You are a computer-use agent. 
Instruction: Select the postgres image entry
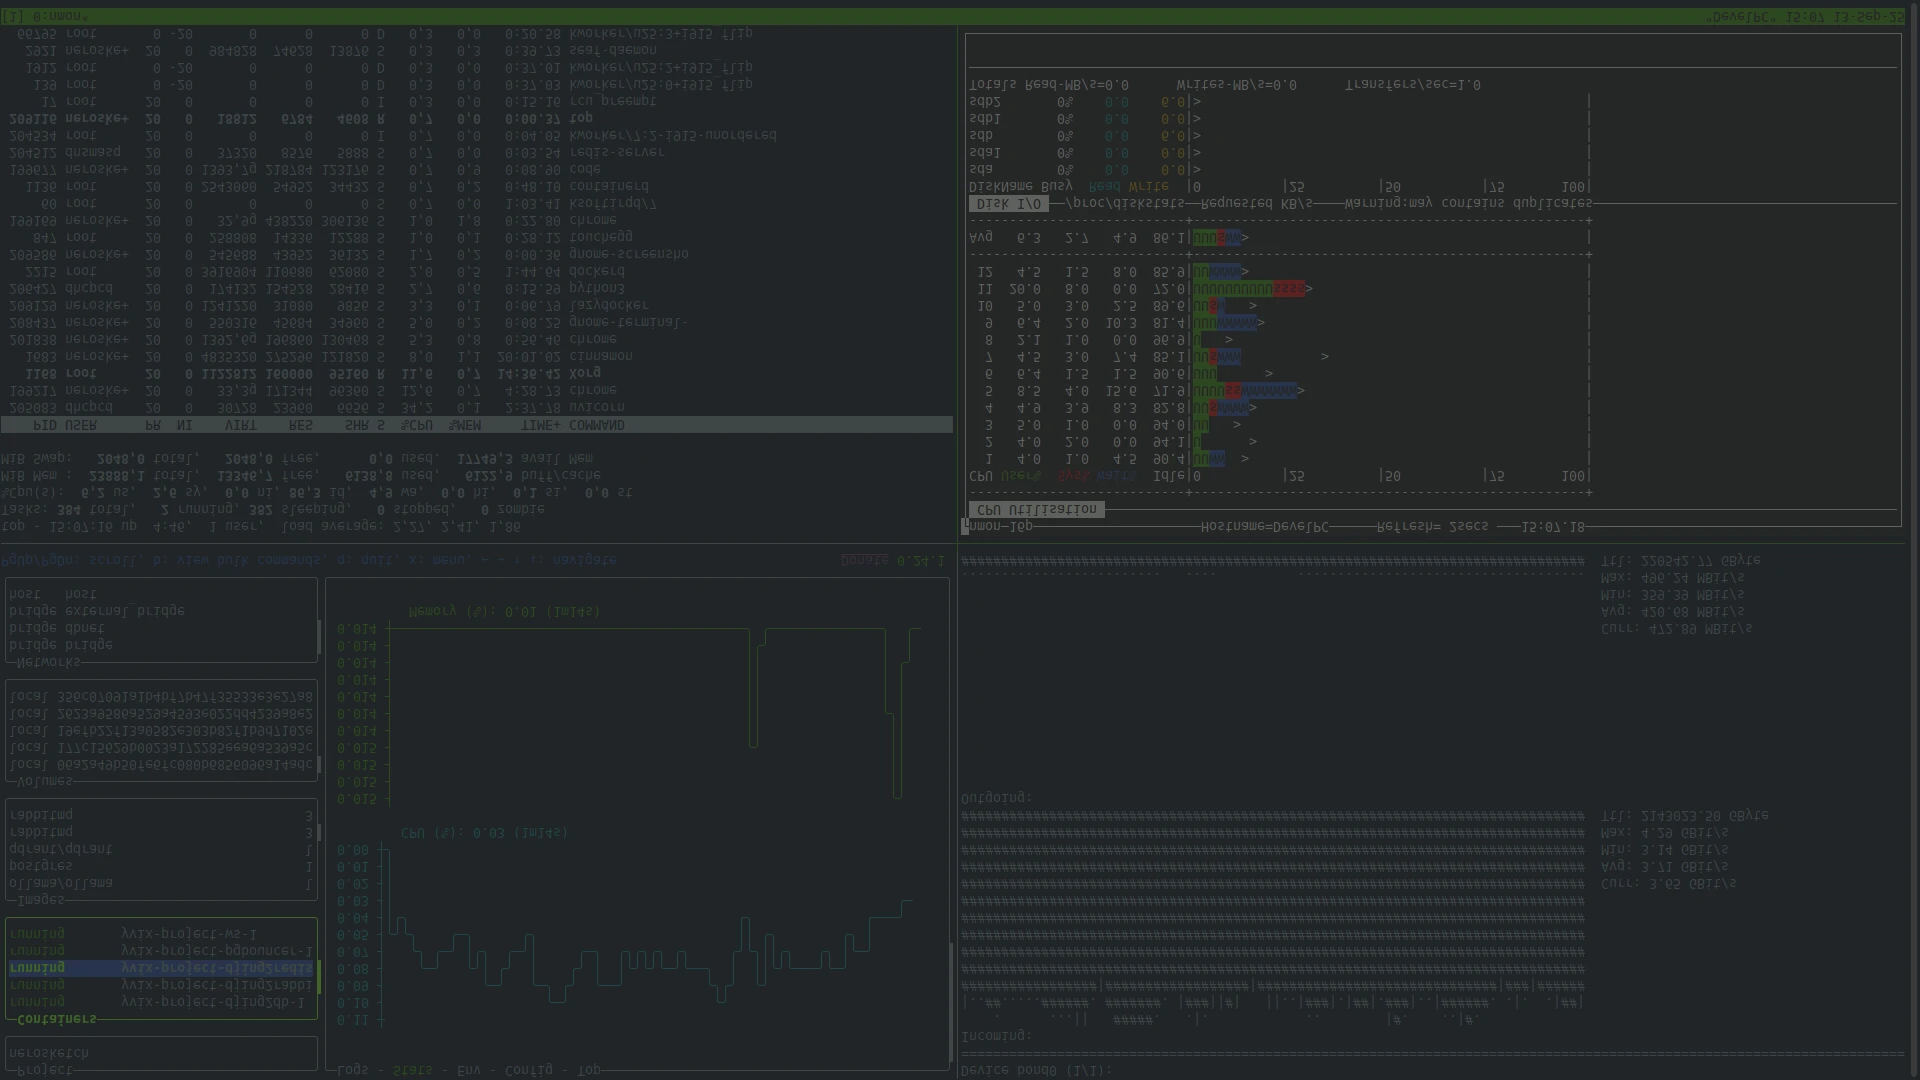coord(41,866)
